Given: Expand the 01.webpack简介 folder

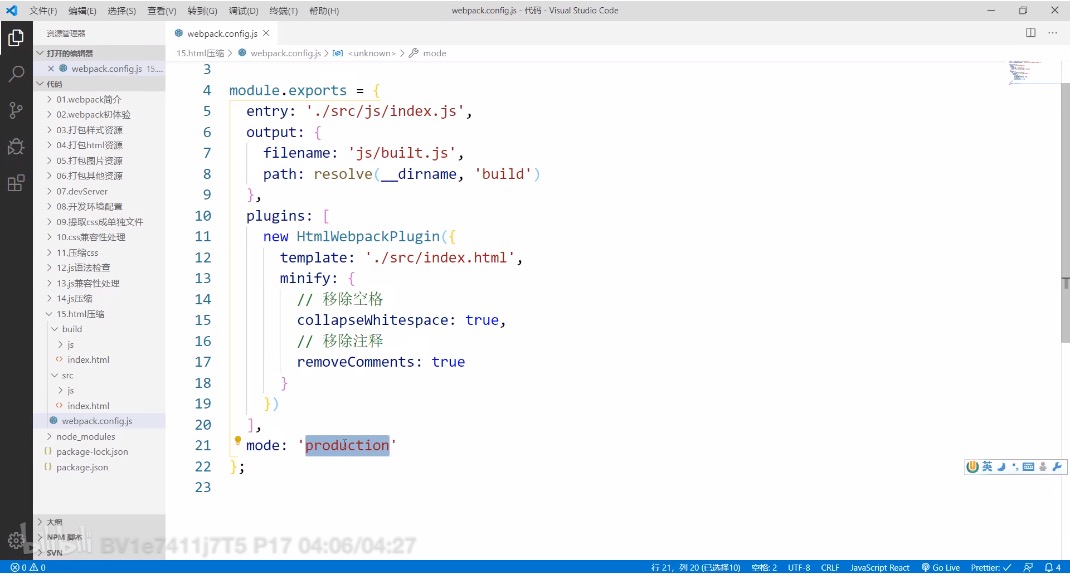Looking at the screenshot, I should 99,99.
